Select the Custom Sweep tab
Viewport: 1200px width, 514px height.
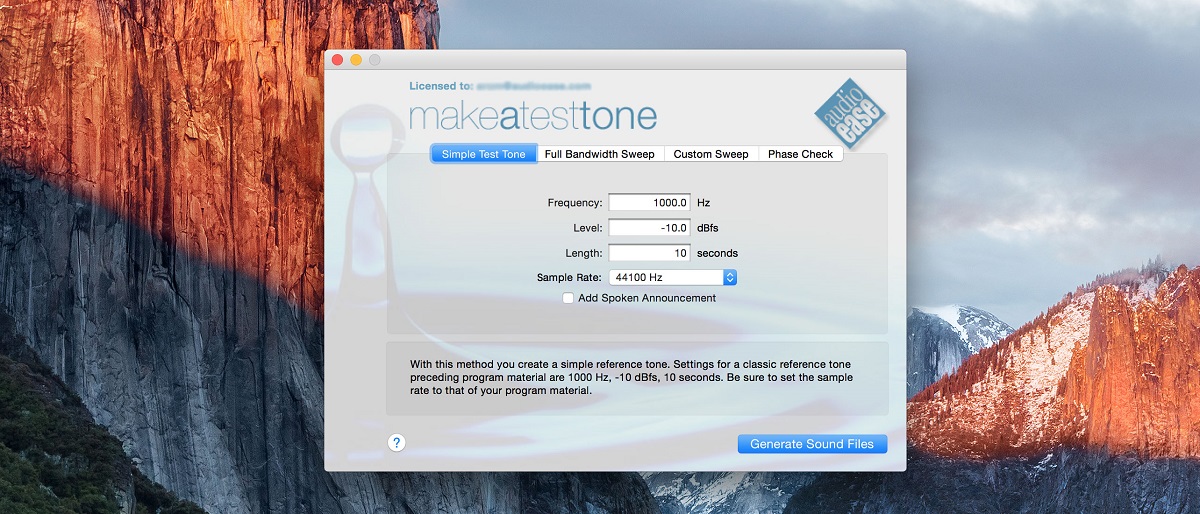click(711, 154)
